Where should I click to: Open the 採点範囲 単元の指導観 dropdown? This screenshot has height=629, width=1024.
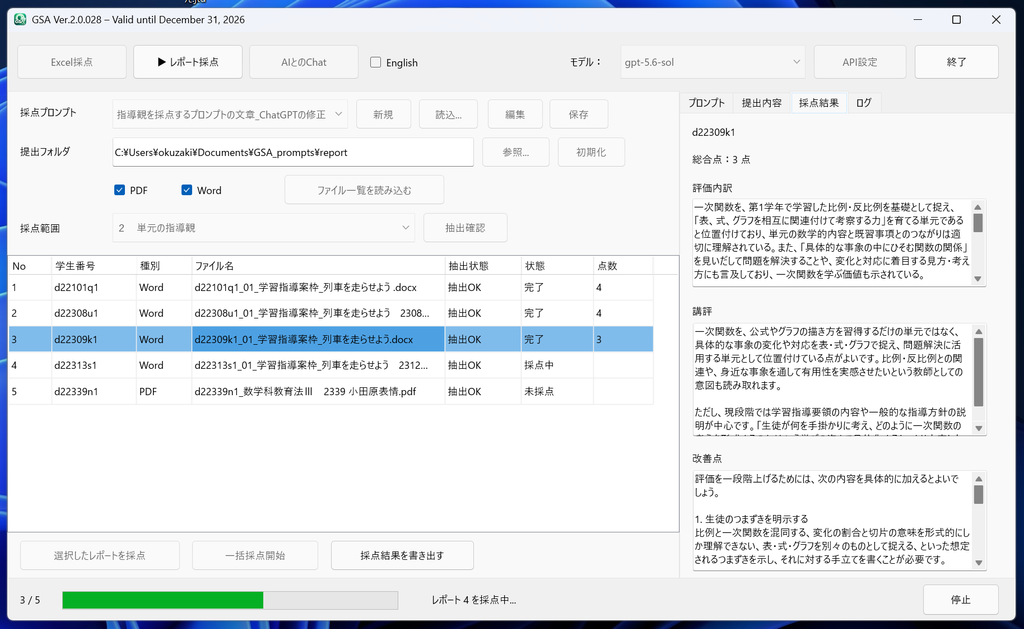click(263, 228)
